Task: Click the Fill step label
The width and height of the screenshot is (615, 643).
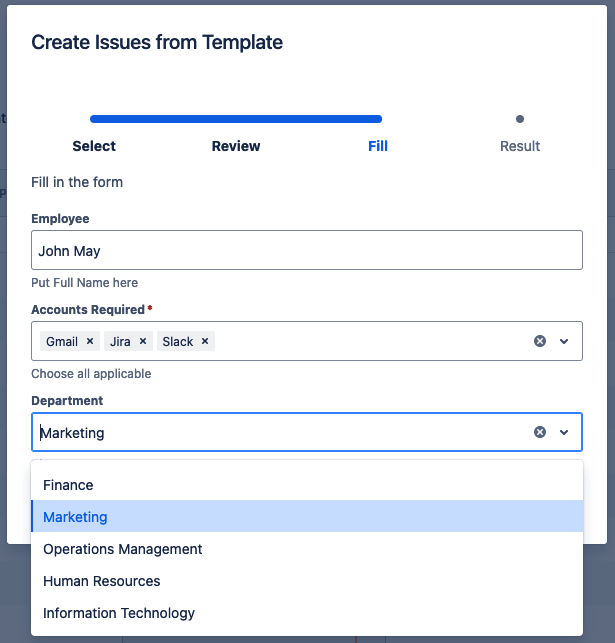Action: tap(378, 146)
